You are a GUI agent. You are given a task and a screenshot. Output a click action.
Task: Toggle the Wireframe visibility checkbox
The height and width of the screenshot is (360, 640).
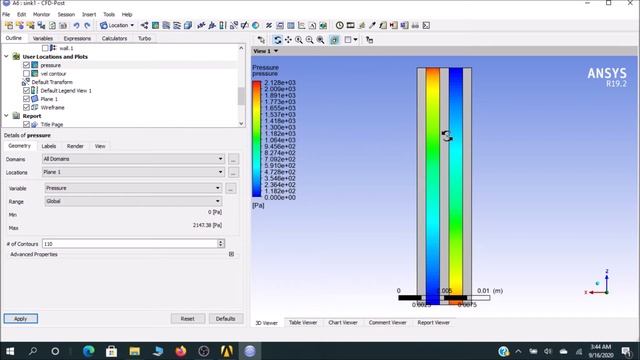click(x=27, y=107)
